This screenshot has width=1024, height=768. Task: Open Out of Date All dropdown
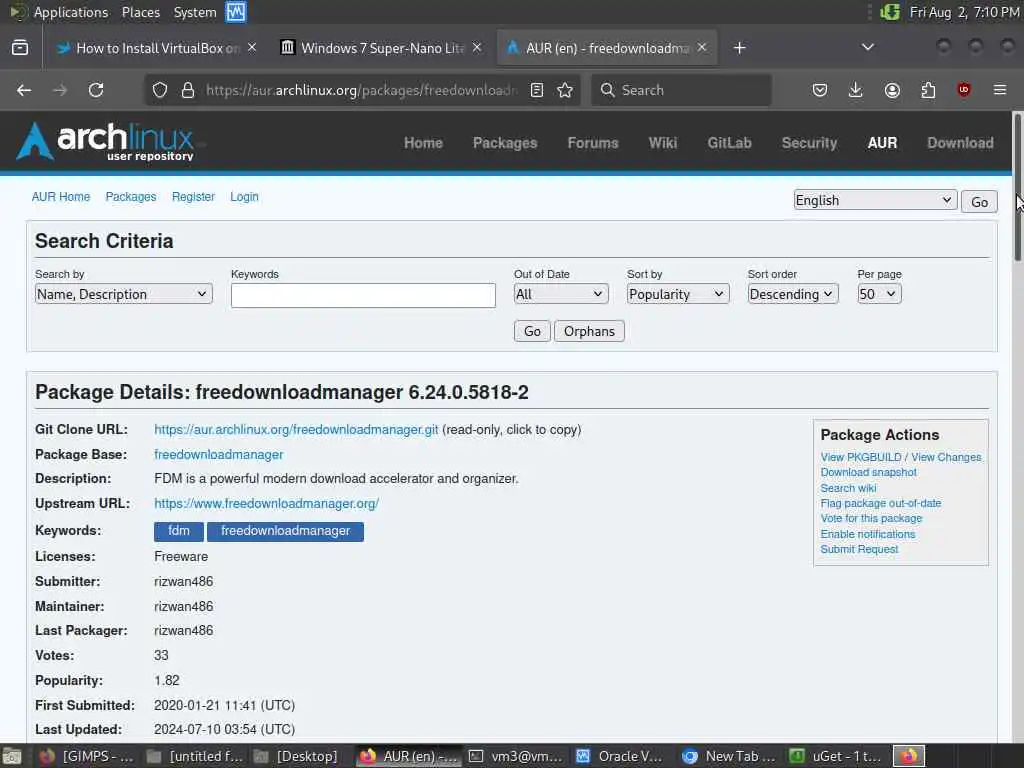pos(561,294)
